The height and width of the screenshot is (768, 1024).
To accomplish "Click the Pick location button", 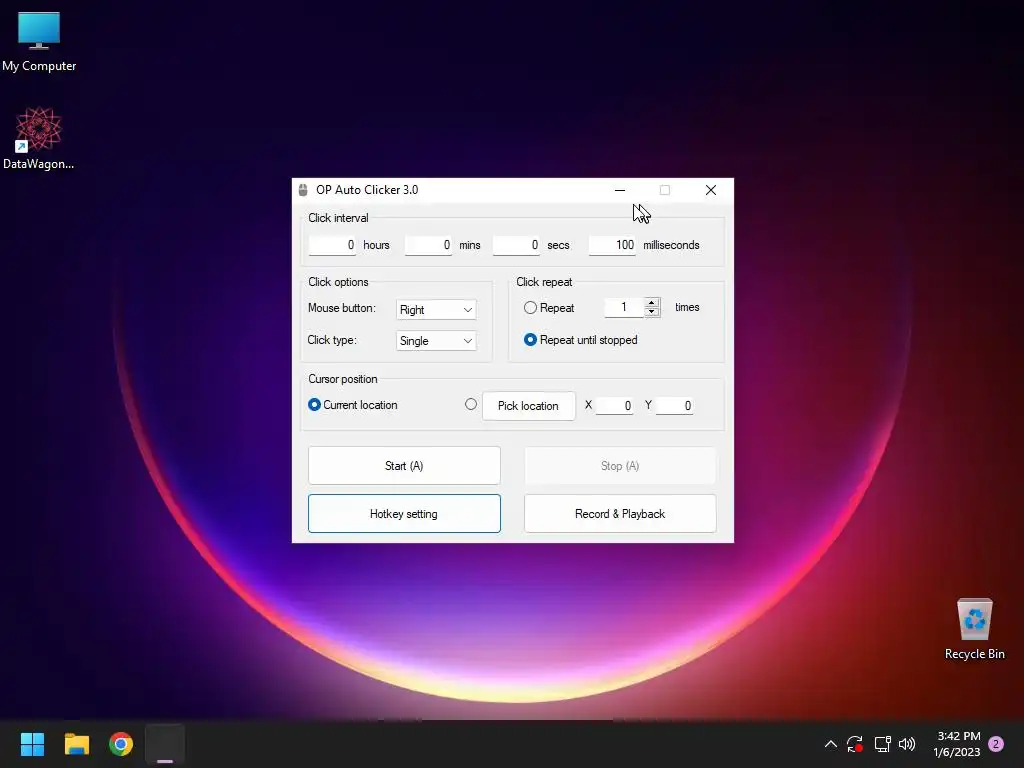I will tap(529, 406).
